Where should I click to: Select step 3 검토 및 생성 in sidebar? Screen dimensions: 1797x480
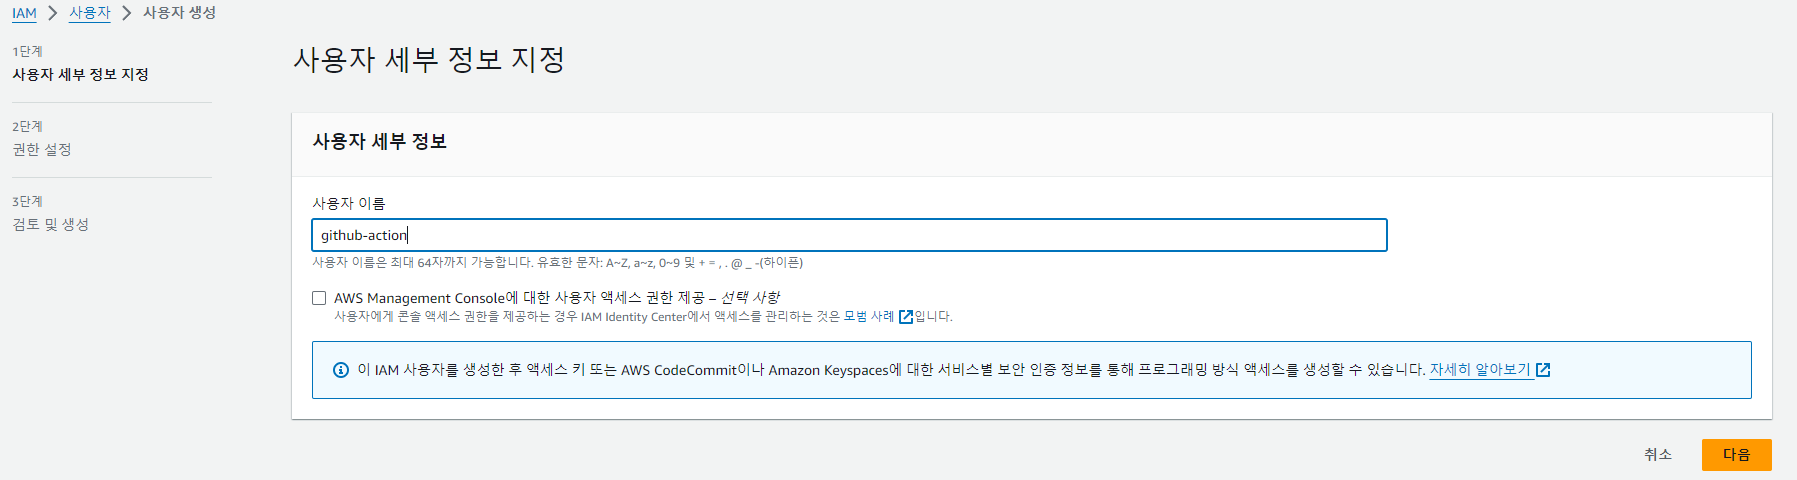pos(50,224)
